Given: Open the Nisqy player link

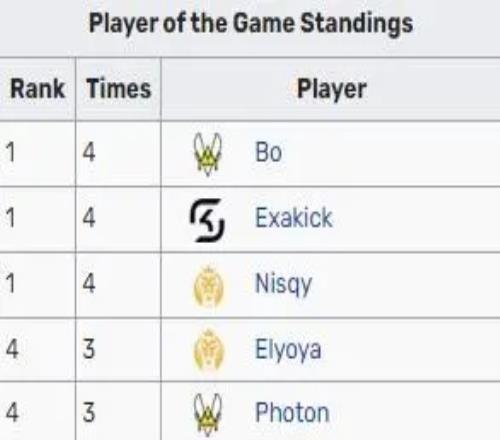Looking at the screenshot, I should [283, 285].
